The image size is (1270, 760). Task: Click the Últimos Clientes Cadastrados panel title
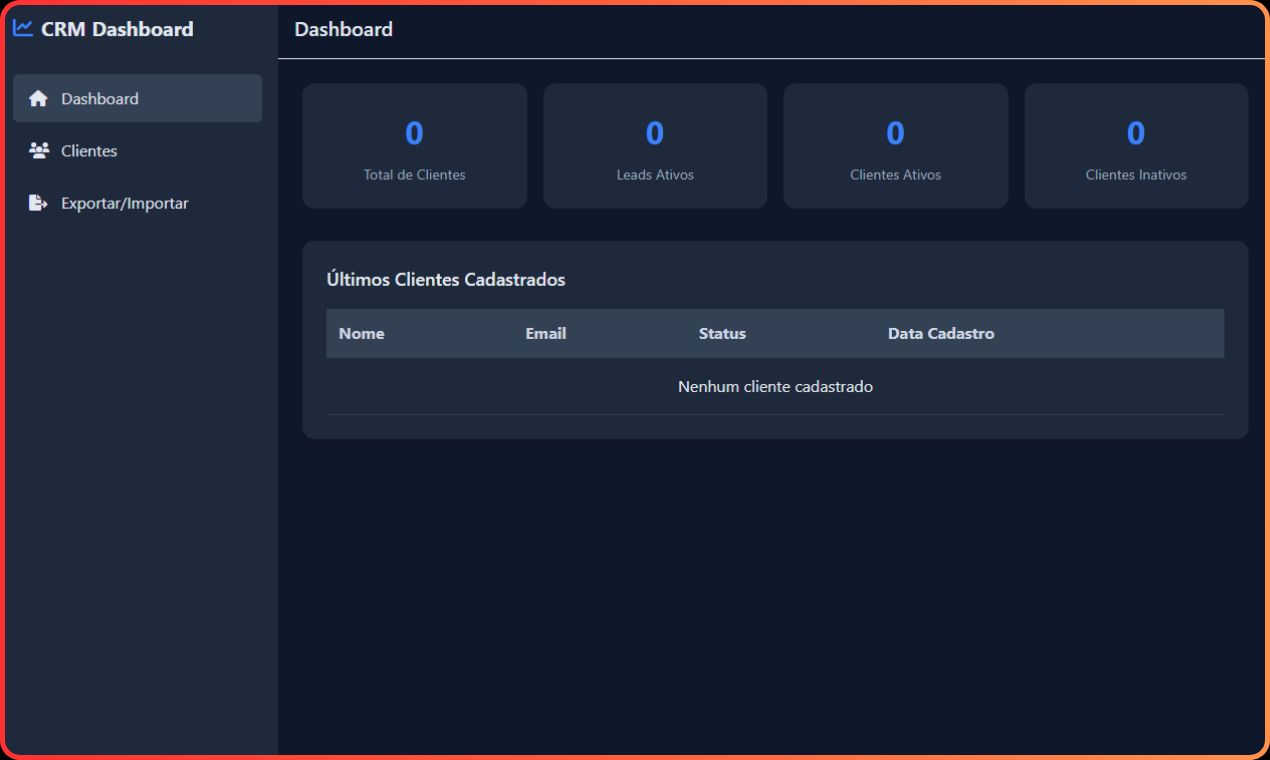click(x=446, y=279)
